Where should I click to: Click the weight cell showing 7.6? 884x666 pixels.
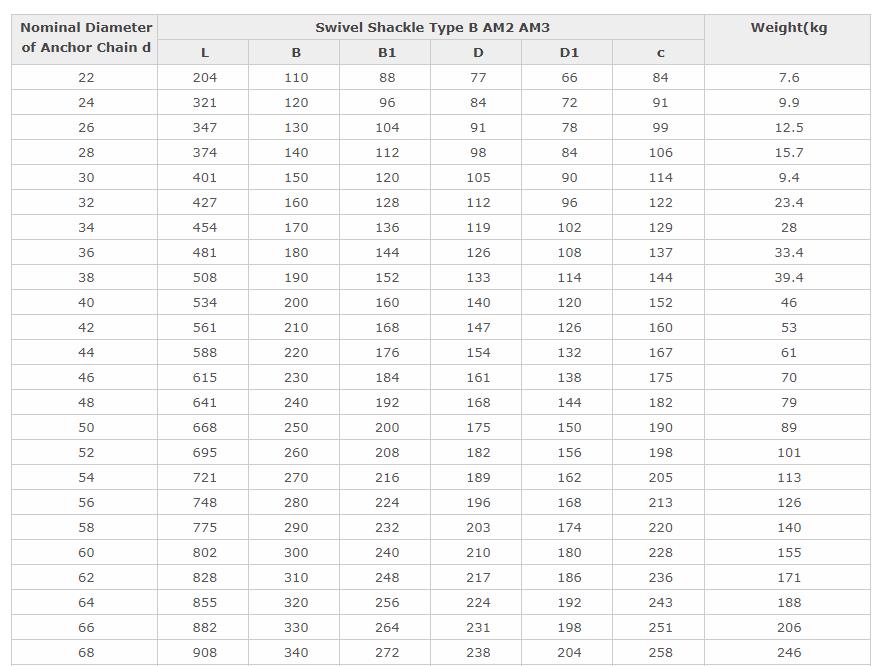pyautogui.click(x=788, y=77)
